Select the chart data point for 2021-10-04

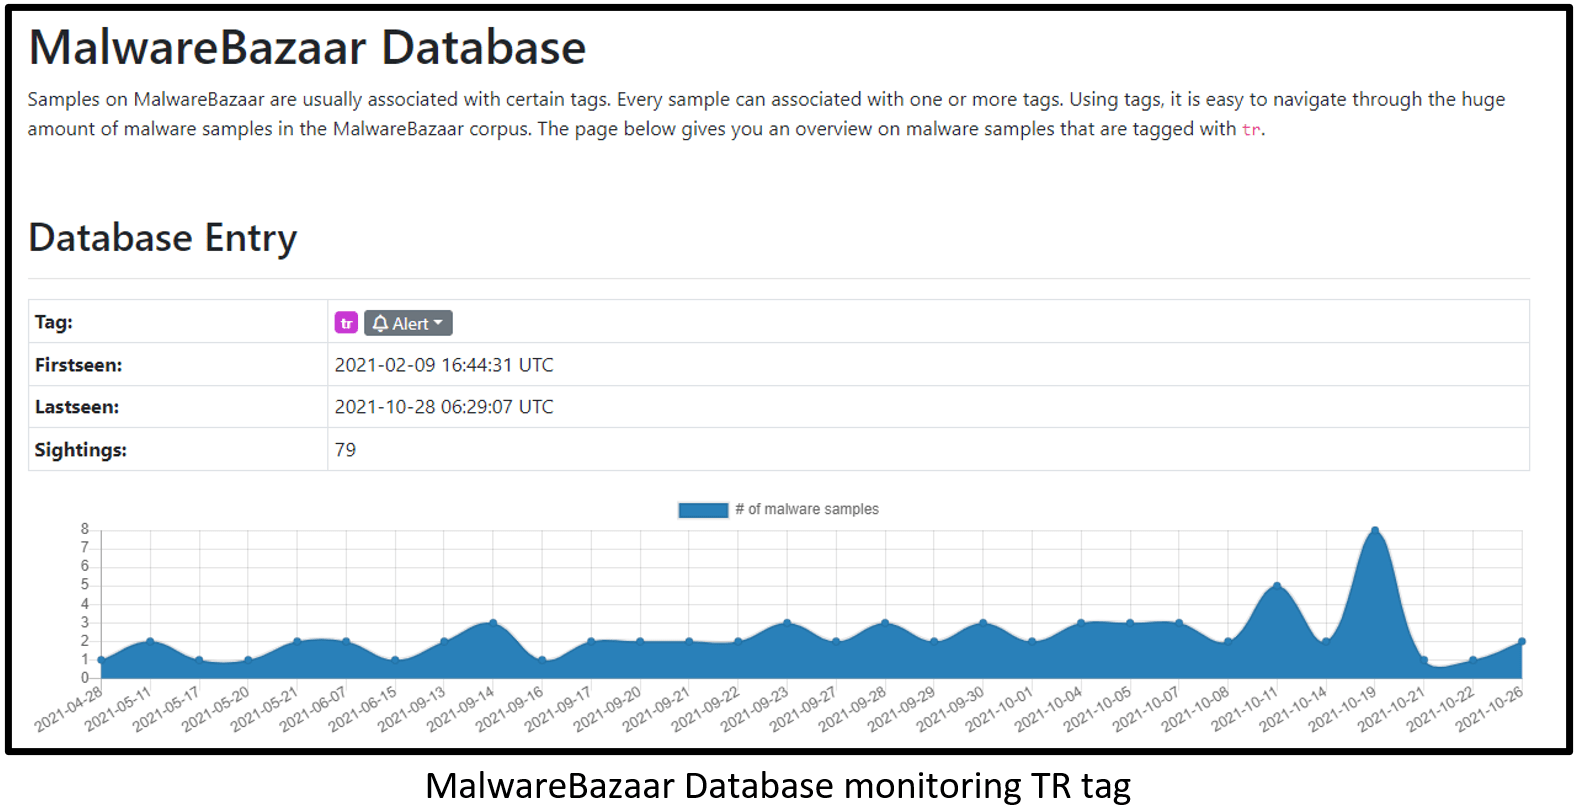pos(1081,623)
